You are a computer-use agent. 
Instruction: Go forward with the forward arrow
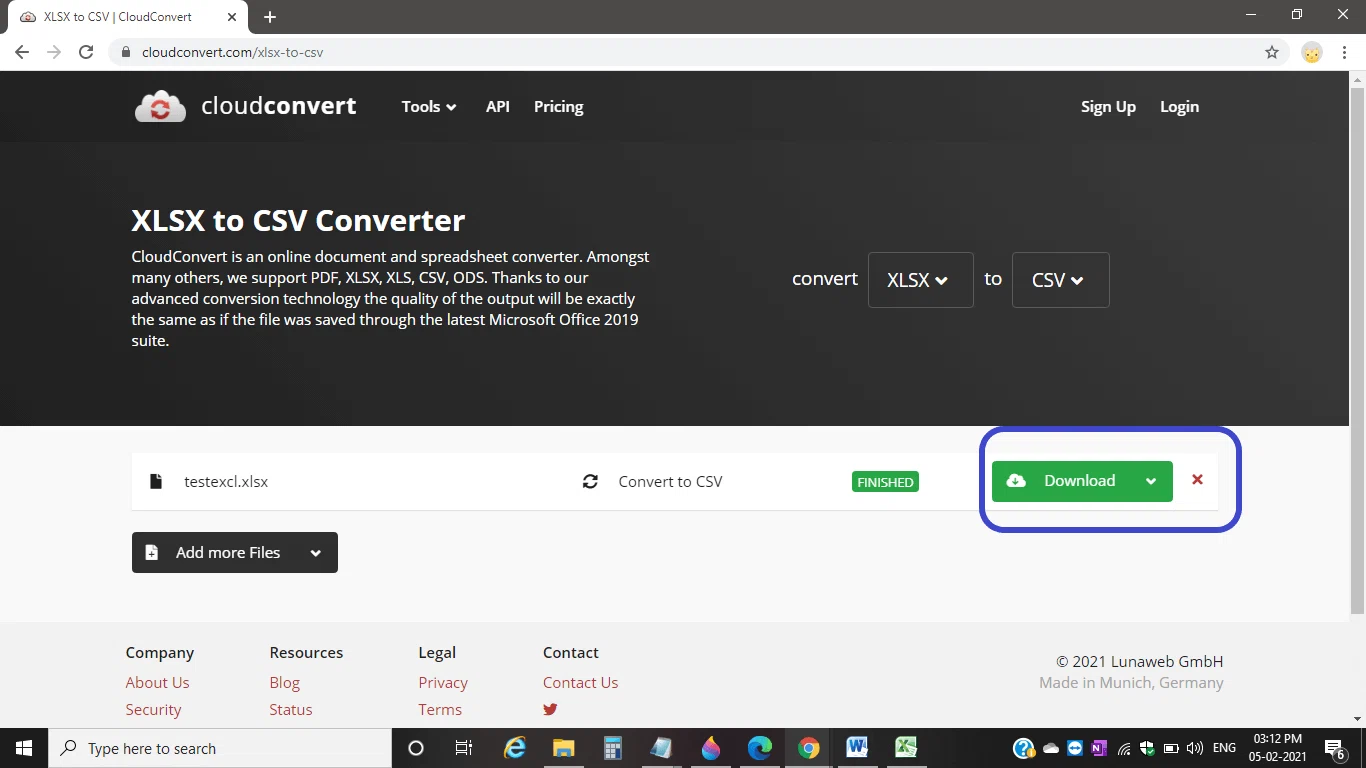tap(54, 52)
